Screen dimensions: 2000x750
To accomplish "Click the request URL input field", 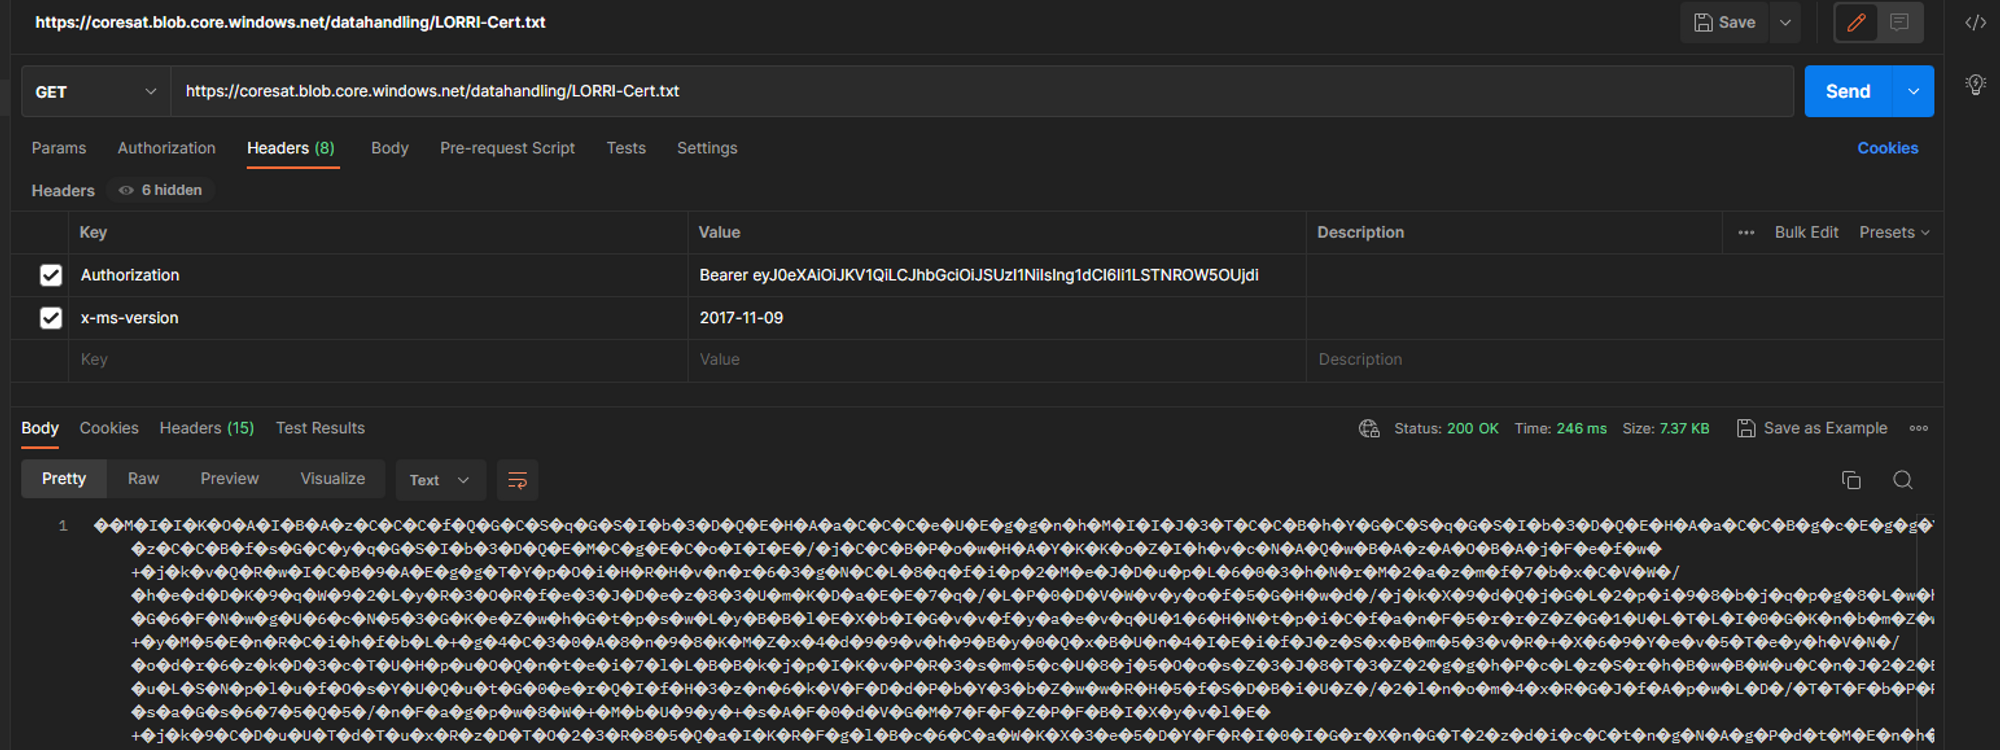I will pos(980,92).
